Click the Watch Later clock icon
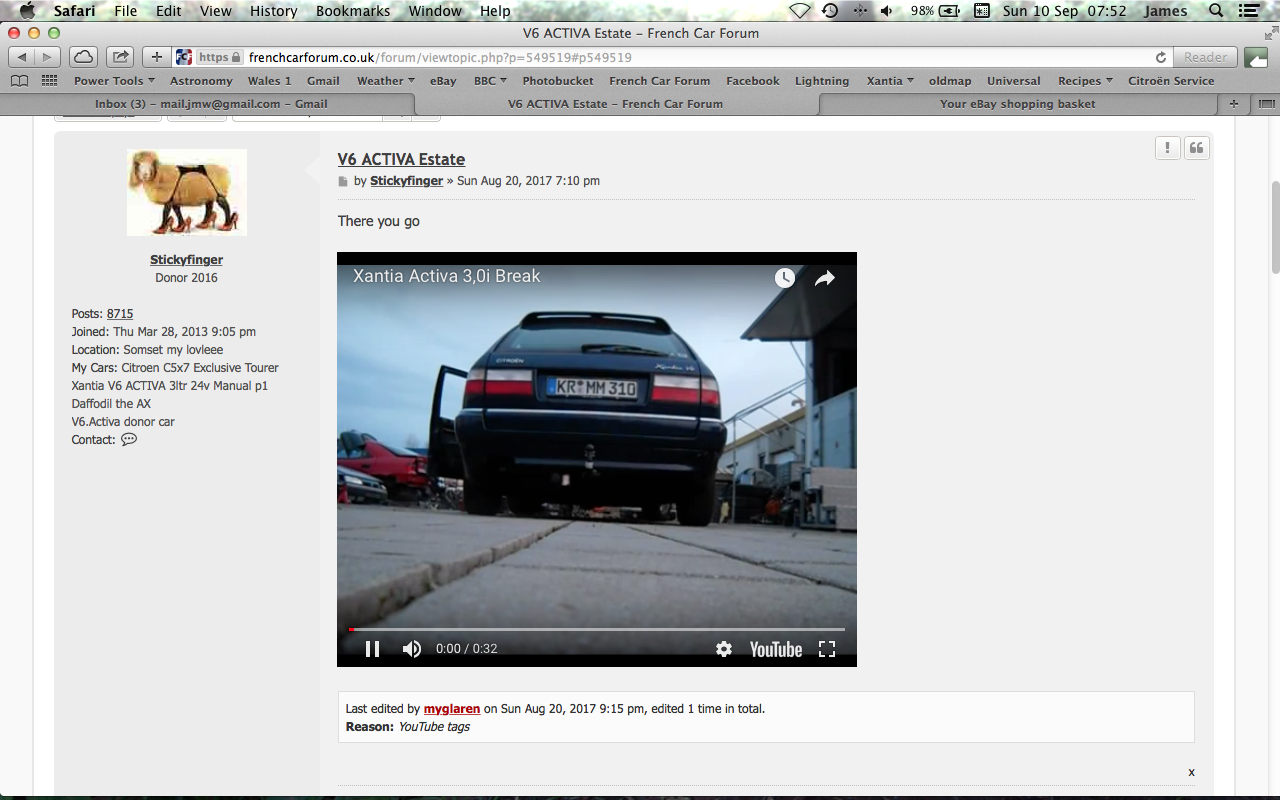 coord(785,278)
